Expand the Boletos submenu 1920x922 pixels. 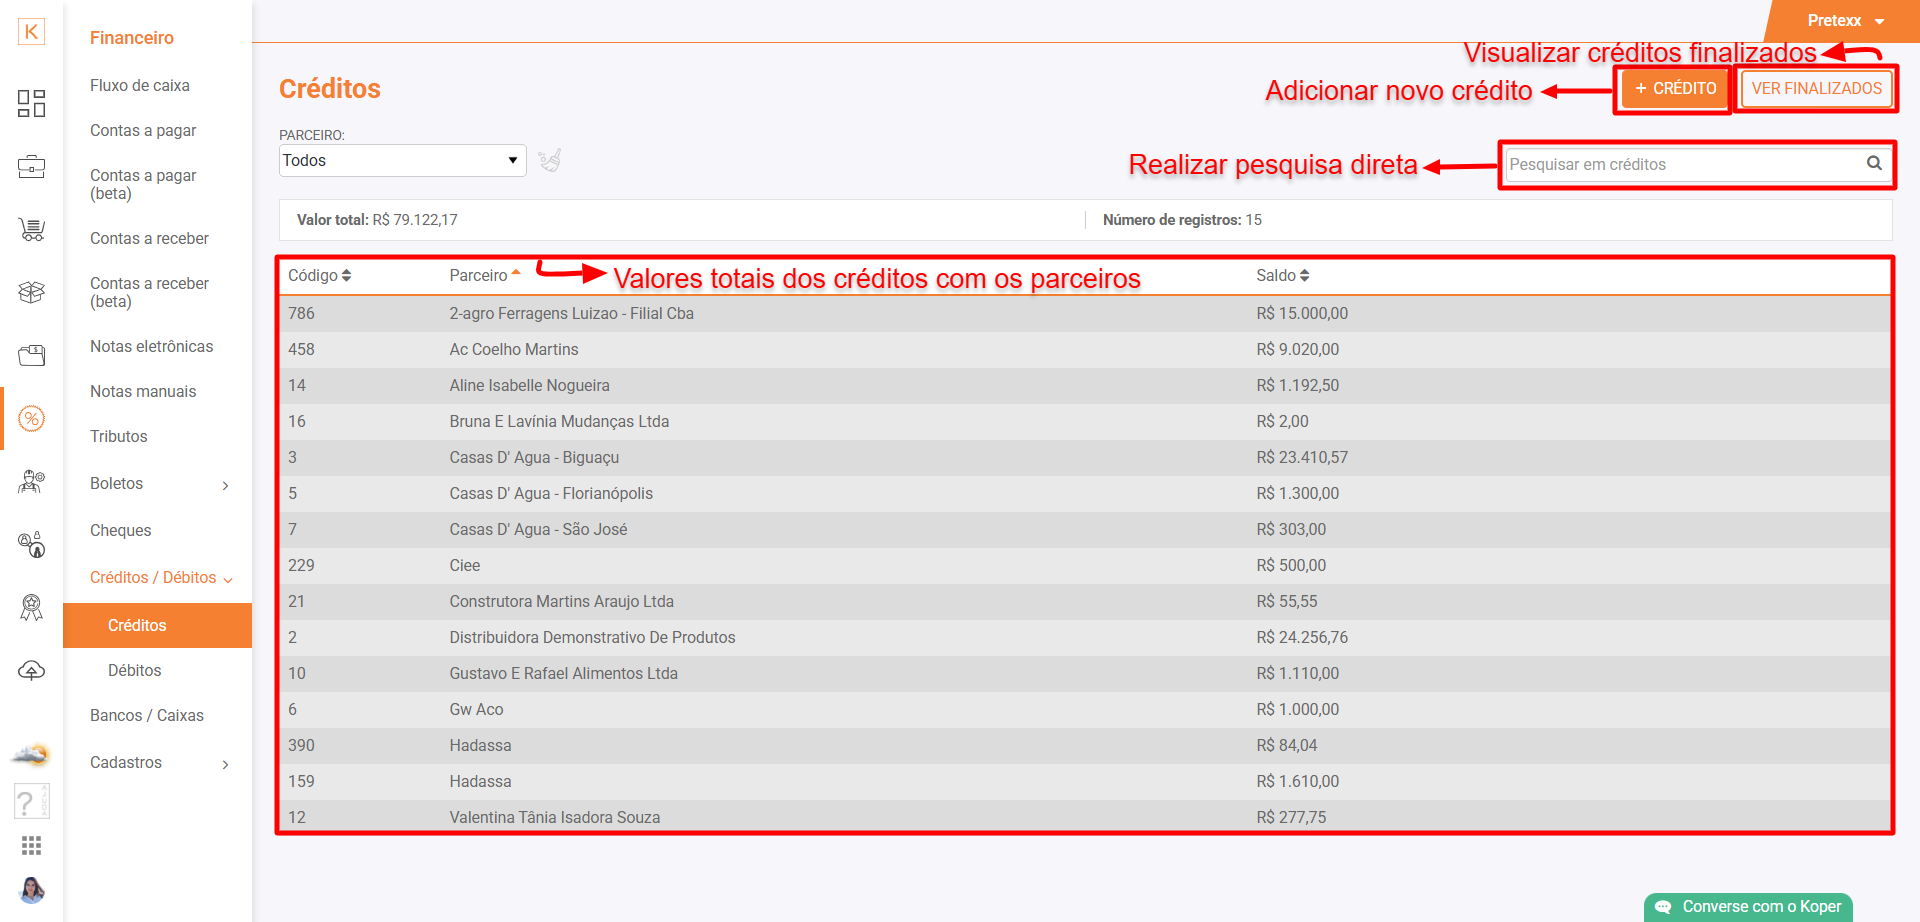(x=160, y=484)
